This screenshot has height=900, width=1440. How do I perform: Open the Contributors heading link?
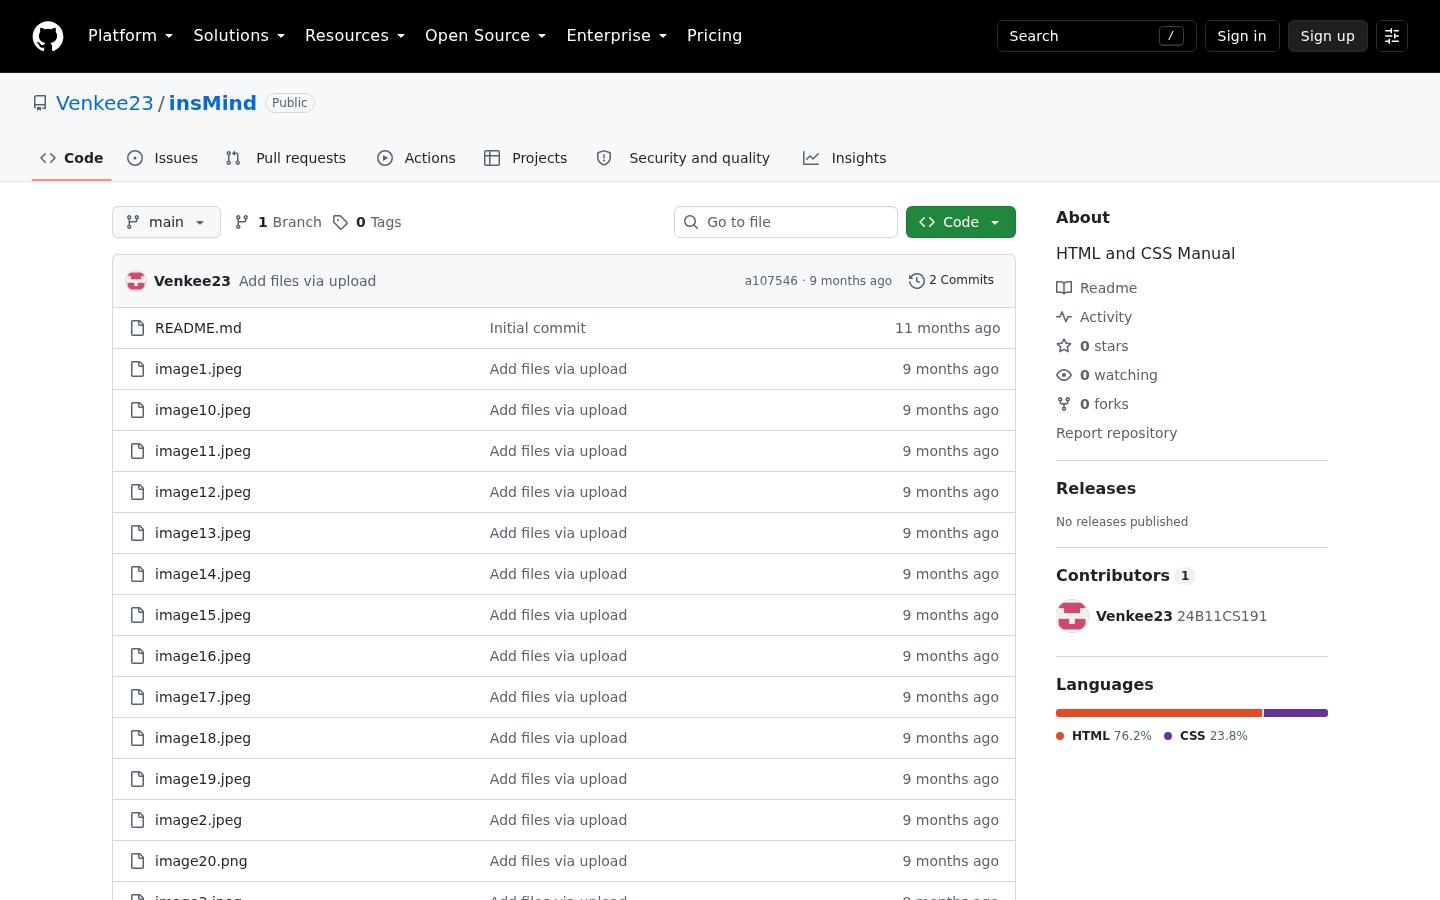1125,575
